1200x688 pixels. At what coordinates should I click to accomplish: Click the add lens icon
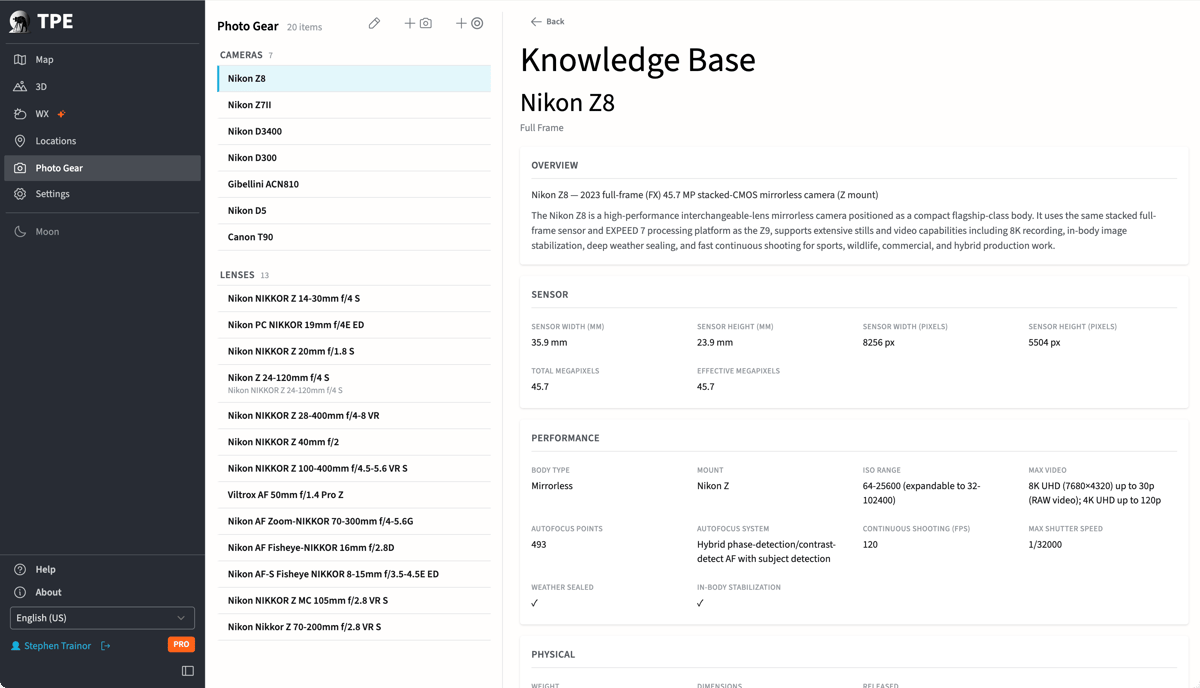470,23
